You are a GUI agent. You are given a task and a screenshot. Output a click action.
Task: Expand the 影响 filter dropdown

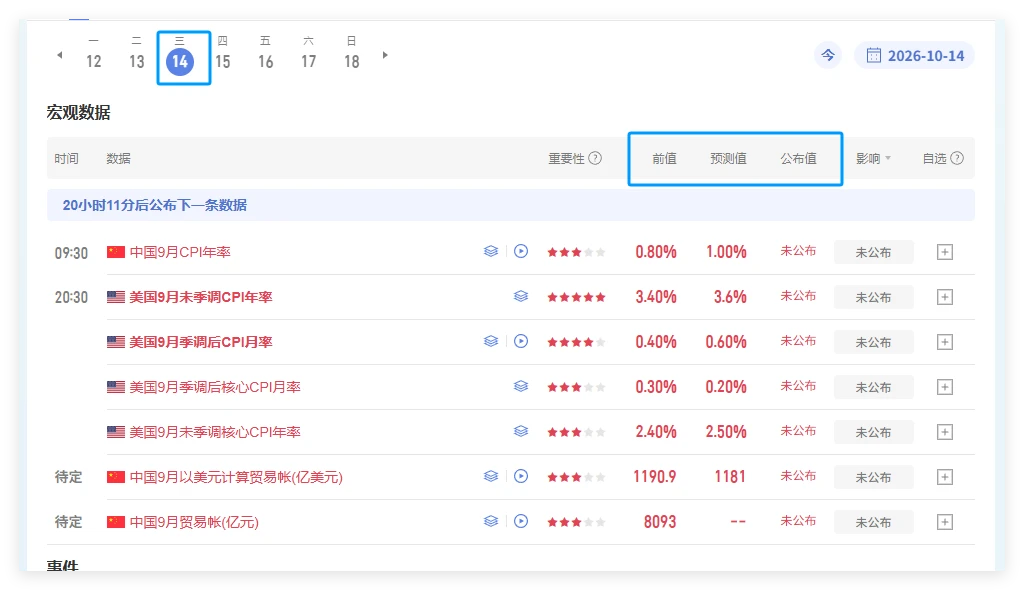click(x=874, y=158)
